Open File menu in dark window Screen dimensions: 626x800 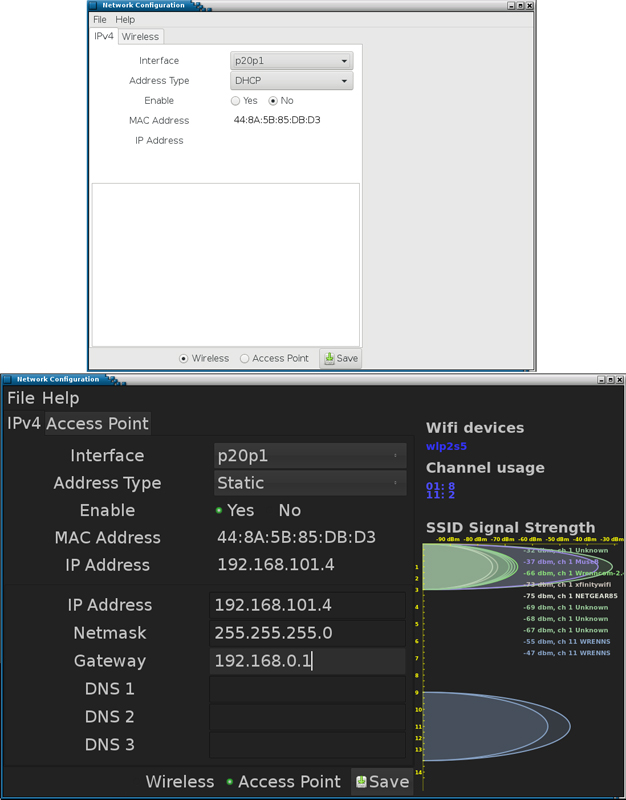(21, 398)
